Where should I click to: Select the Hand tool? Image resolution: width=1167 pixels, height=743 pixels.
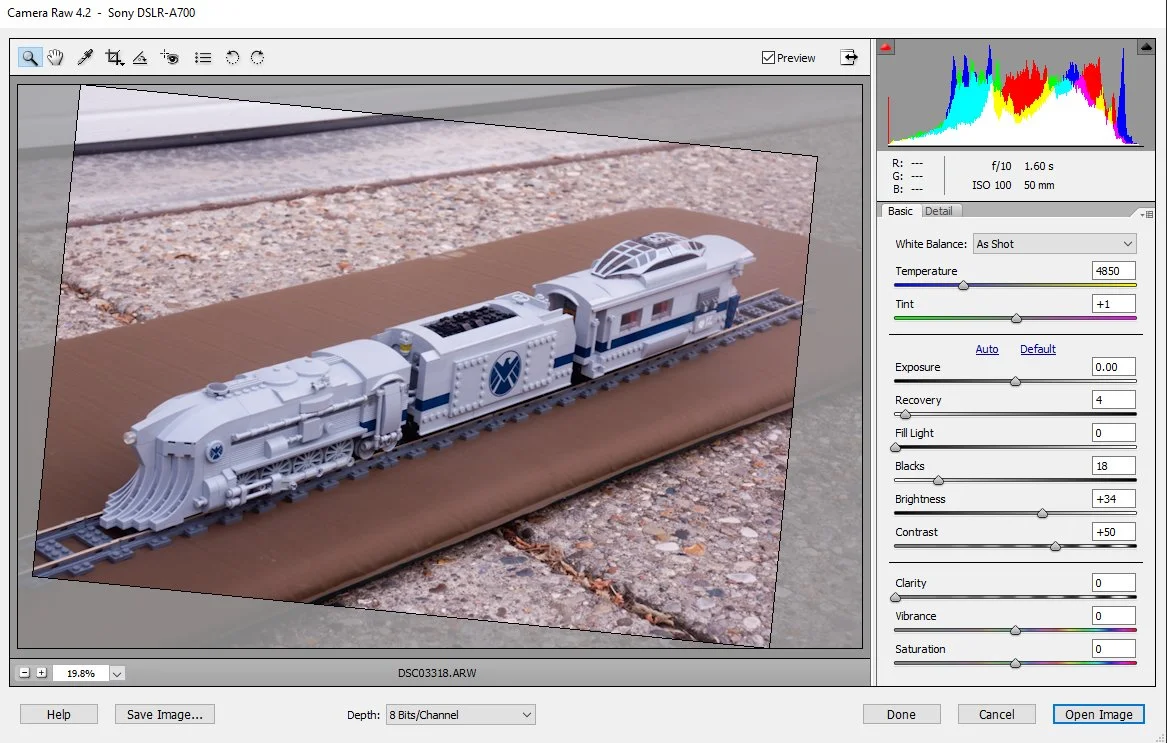pyautogui.click(x=55, y=57)
